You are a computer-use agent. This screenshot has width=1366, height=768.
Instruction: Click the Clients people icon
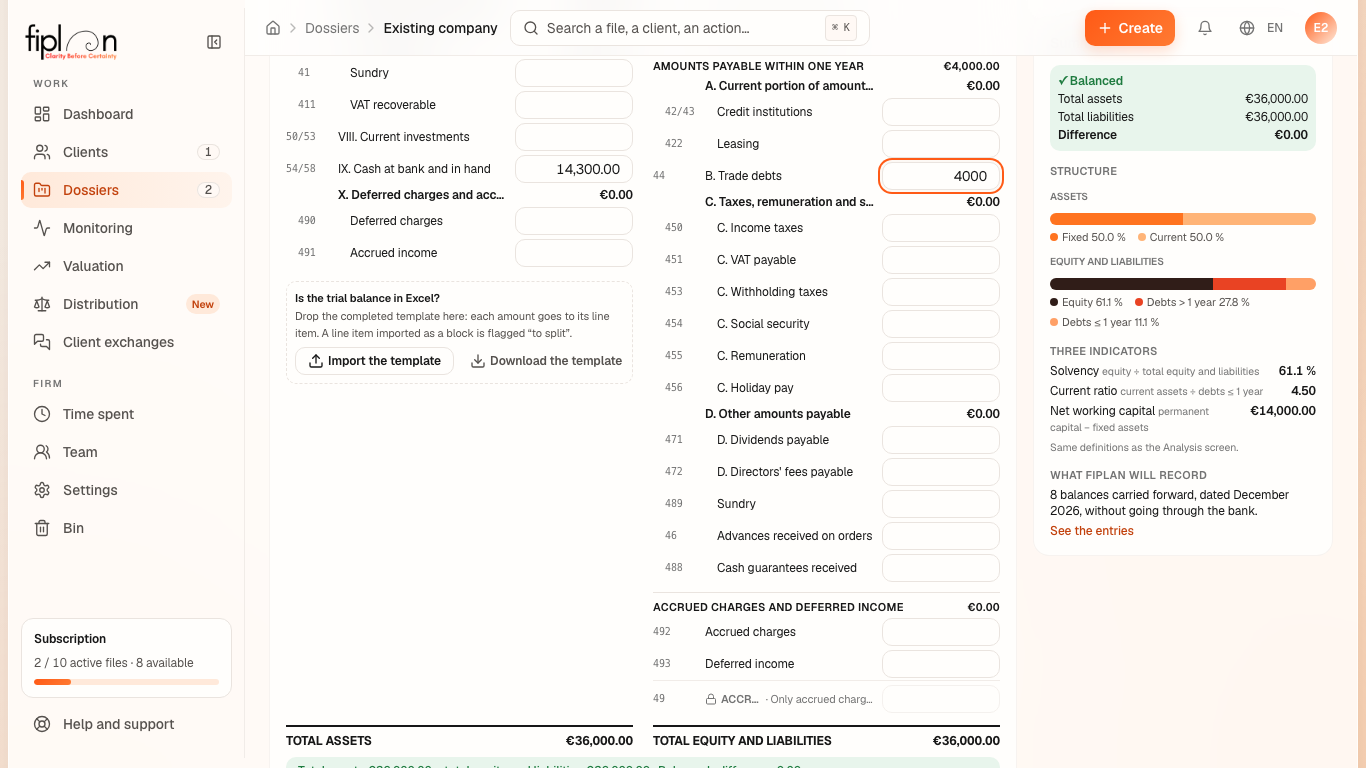coord(42,152)
